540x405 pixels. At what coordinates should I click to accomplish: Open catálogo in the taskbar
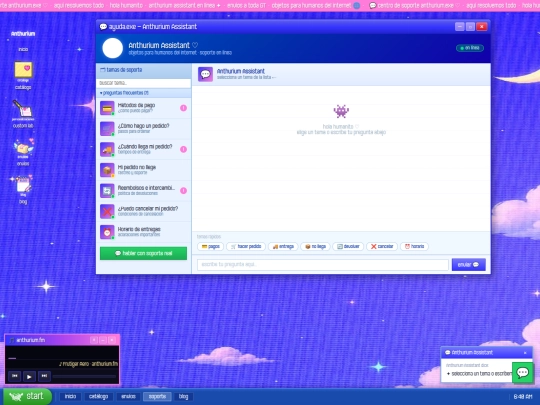(x=98, y=396)
